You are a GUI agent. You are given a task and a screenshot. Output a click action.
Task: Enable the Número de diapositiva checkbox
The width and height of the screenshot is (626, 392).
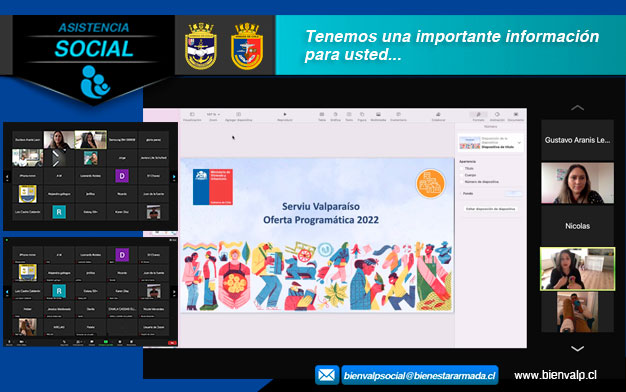pyautogui.click(x=462, y=182)
